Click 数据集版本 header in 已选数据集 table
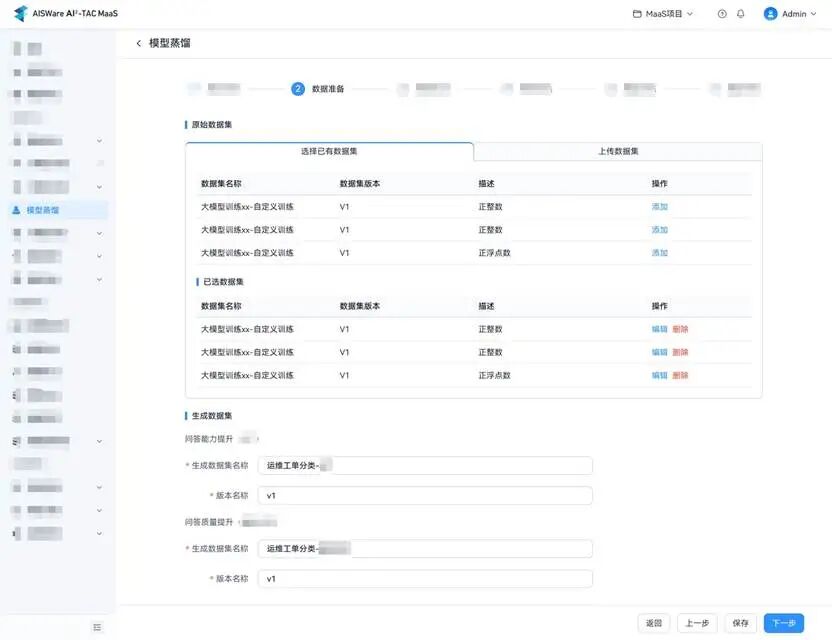 (x=360, y=306)
